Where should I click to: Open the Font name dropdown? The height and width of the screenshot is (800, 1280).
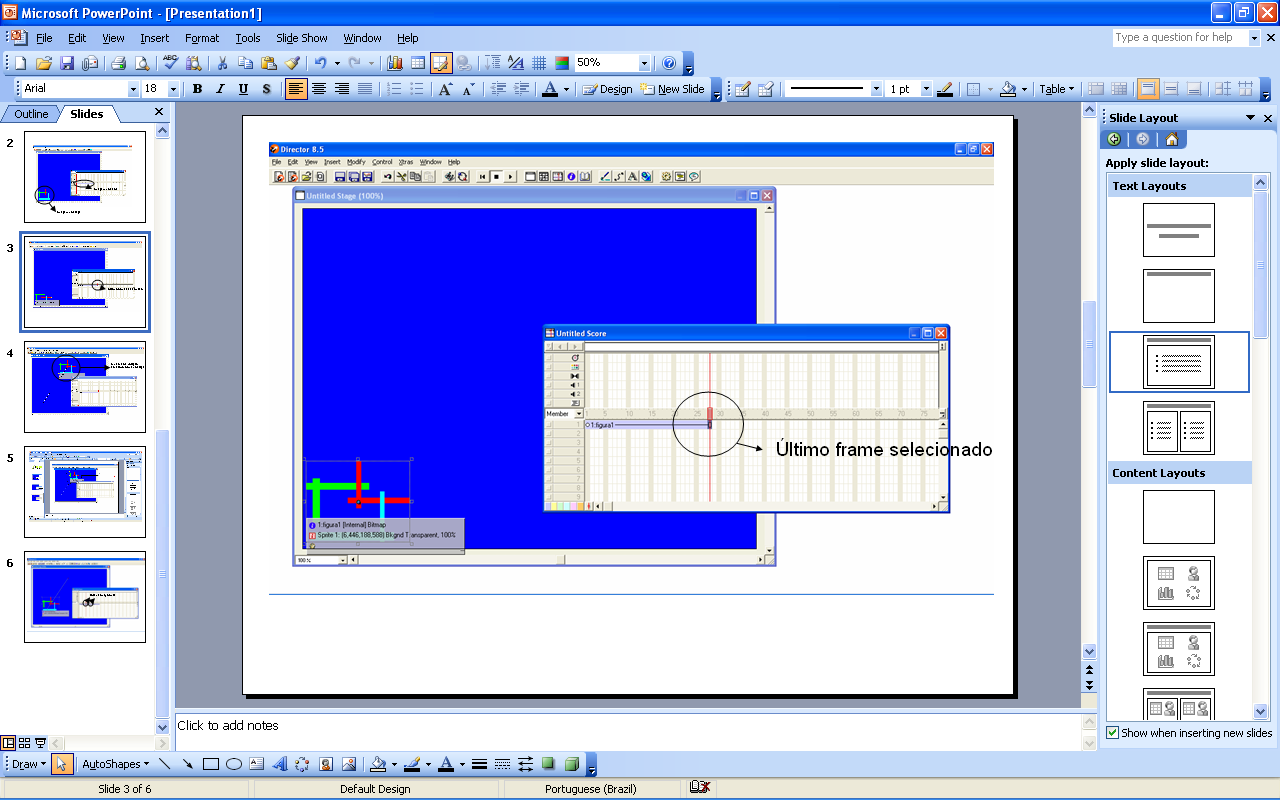133,89
